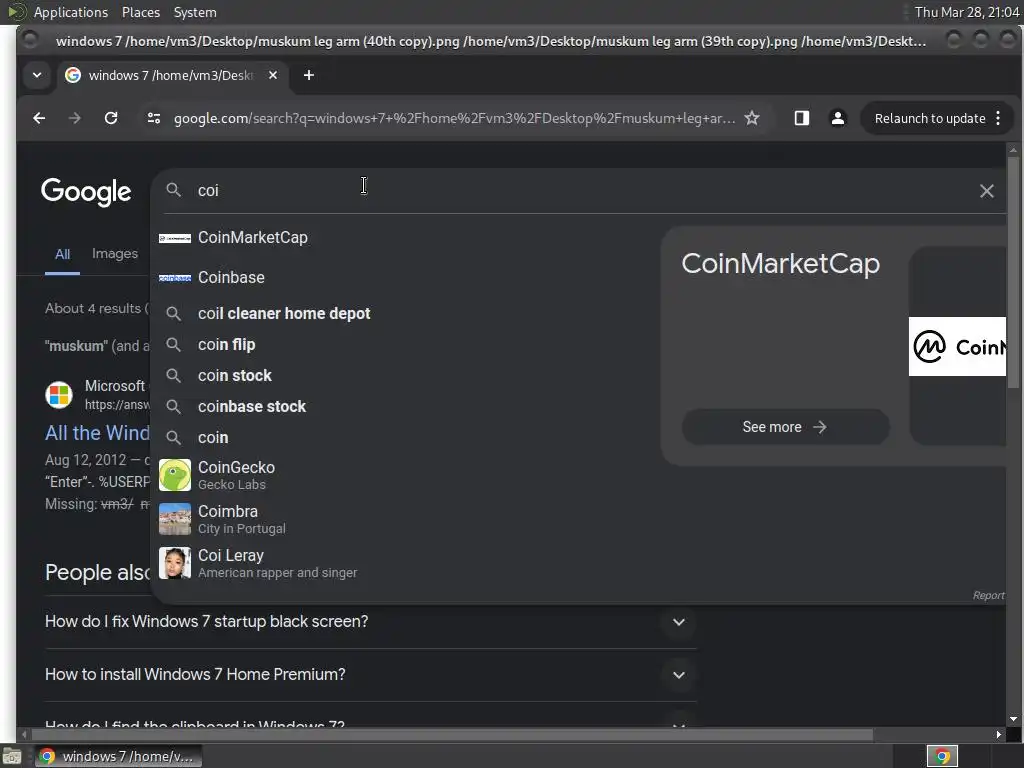
Task: Choose the 'coin stock' suggestion
Action: pyautogui.click(x=405, y=376)
